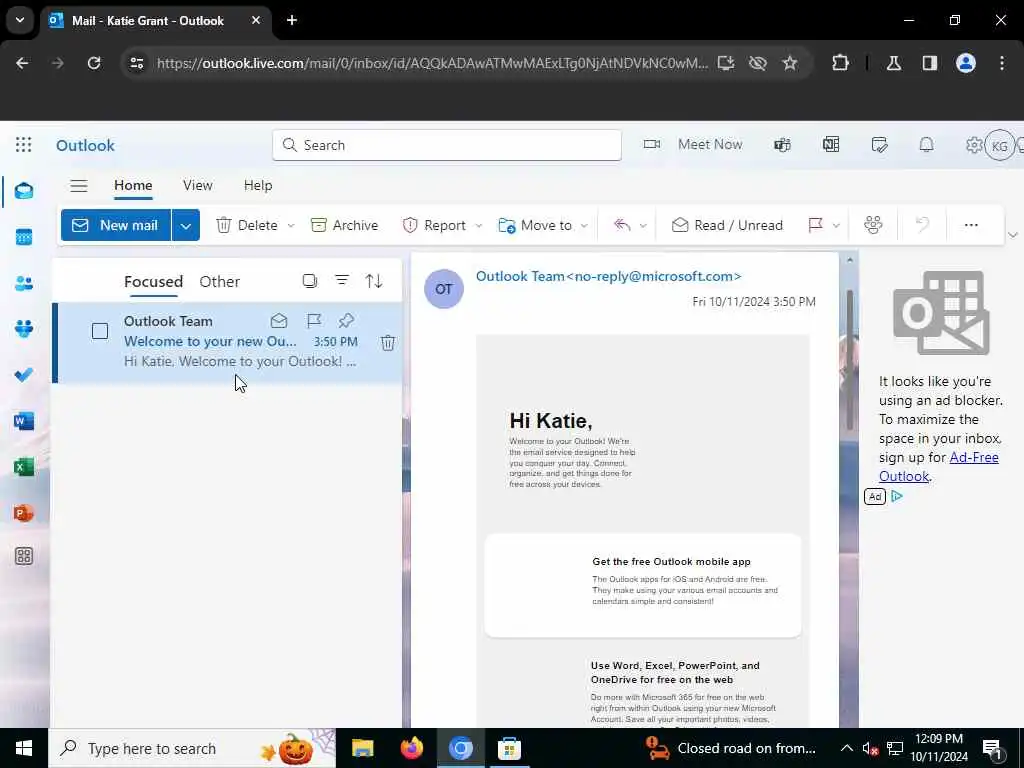Open OneNote feed icon in header

tap(831, 145)
